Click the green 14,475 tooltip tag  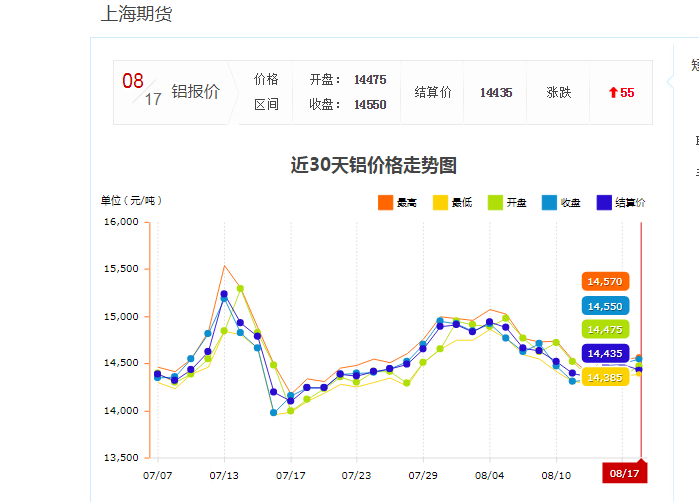[605, 329]
